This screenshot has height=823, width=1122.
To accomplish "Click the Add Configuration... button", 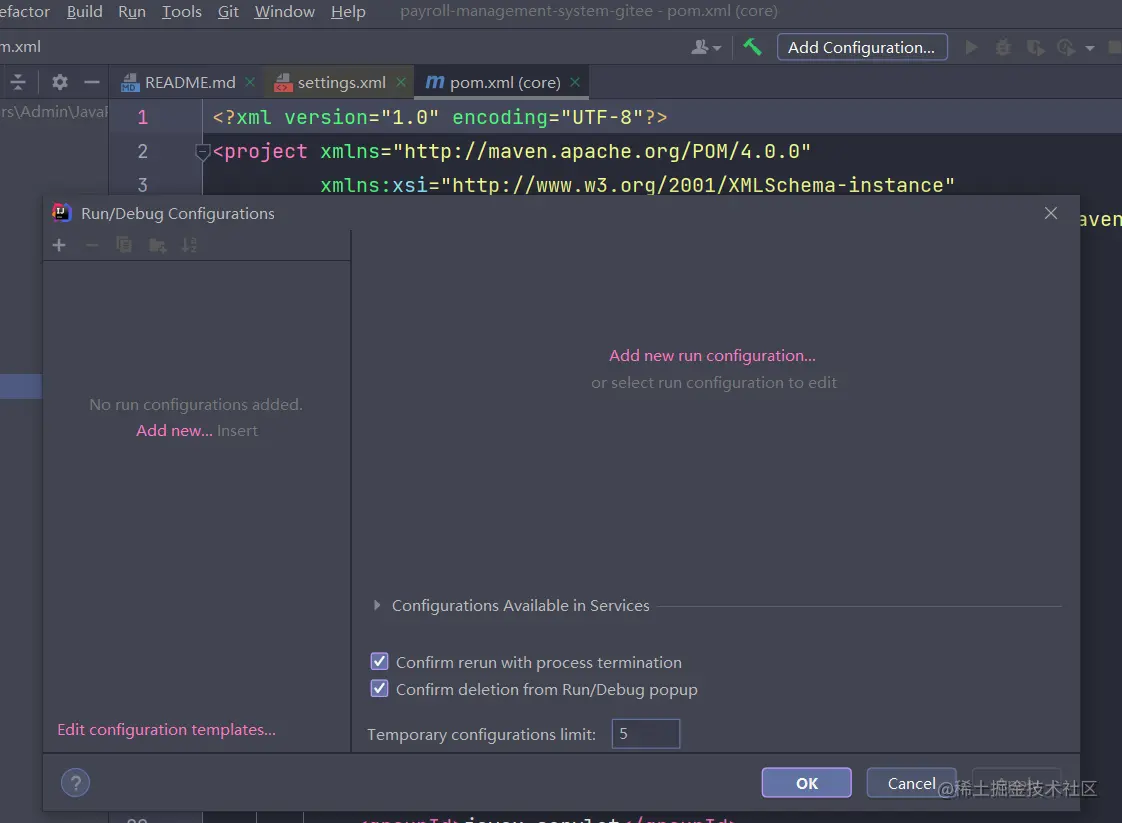I will (x=862, y=47).
